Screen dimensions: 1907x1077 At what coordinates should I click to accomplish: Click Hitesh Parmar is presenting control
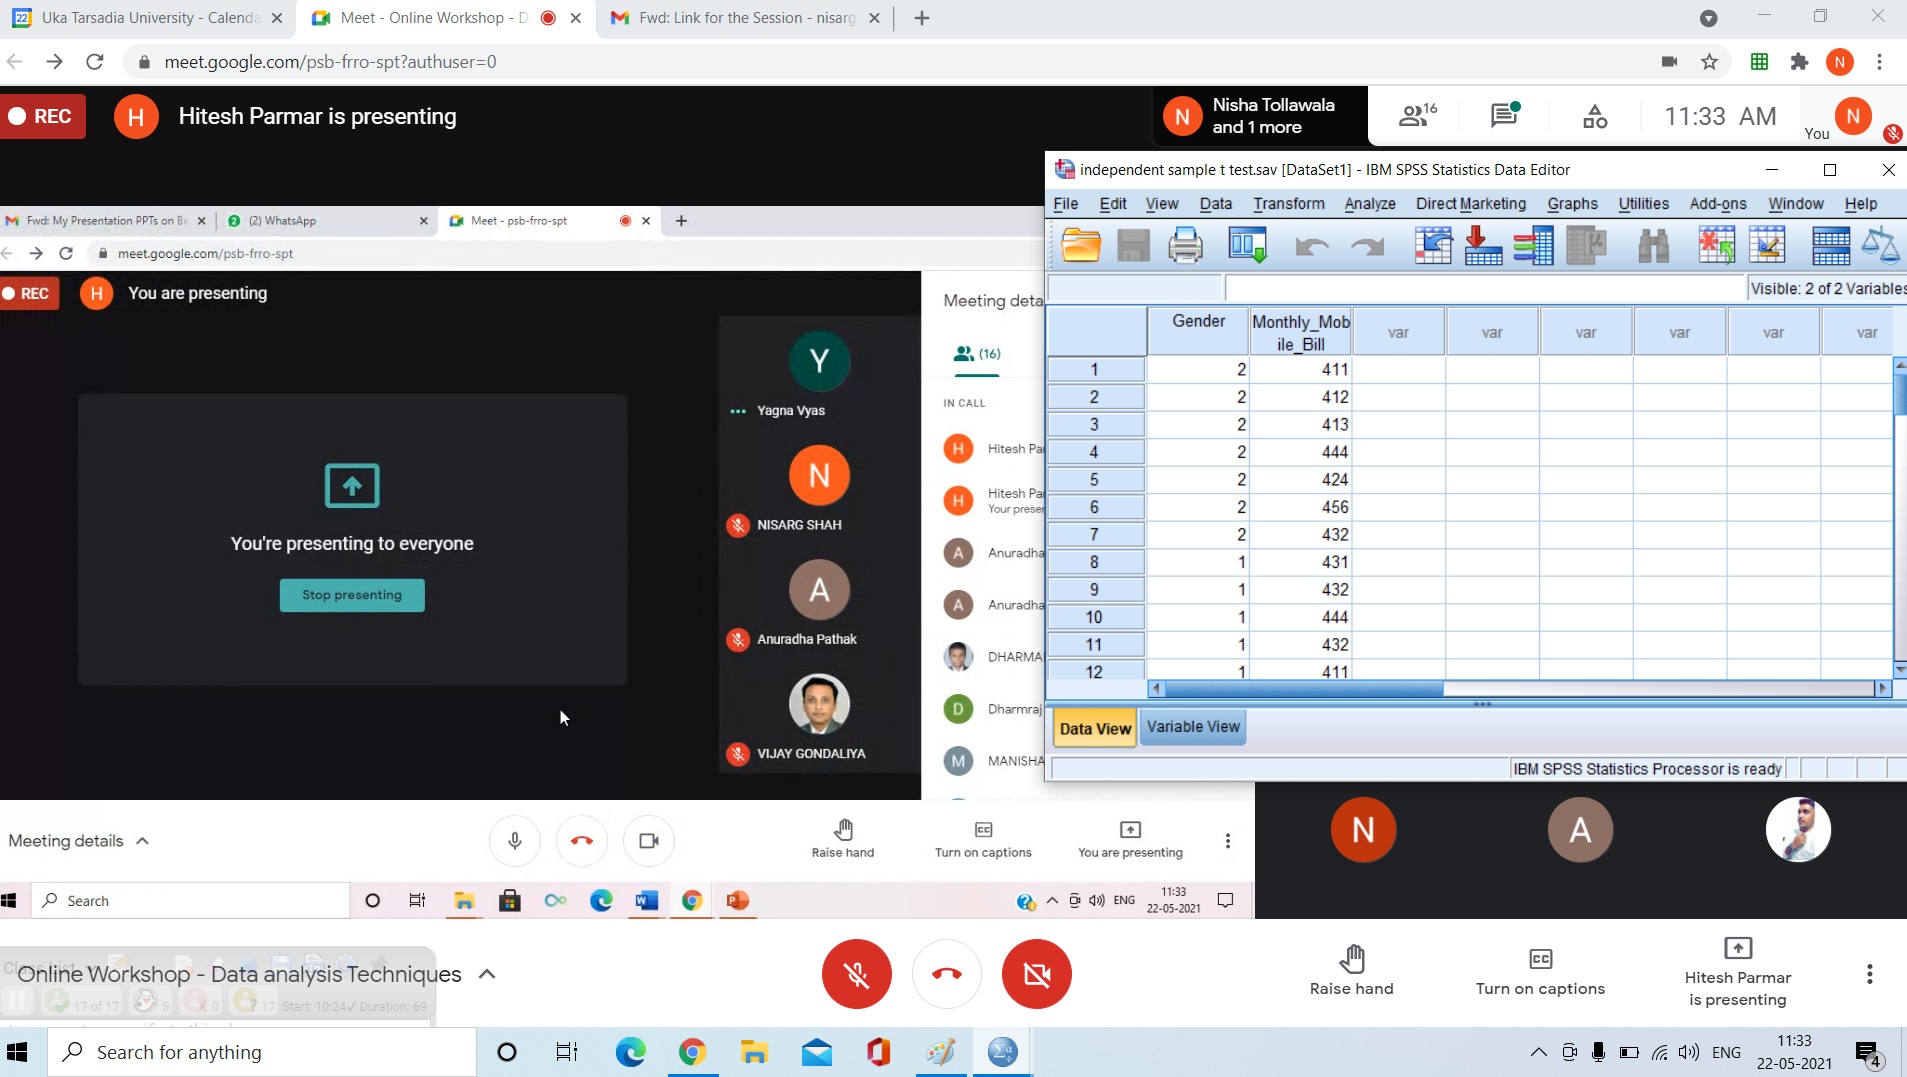1737,972
